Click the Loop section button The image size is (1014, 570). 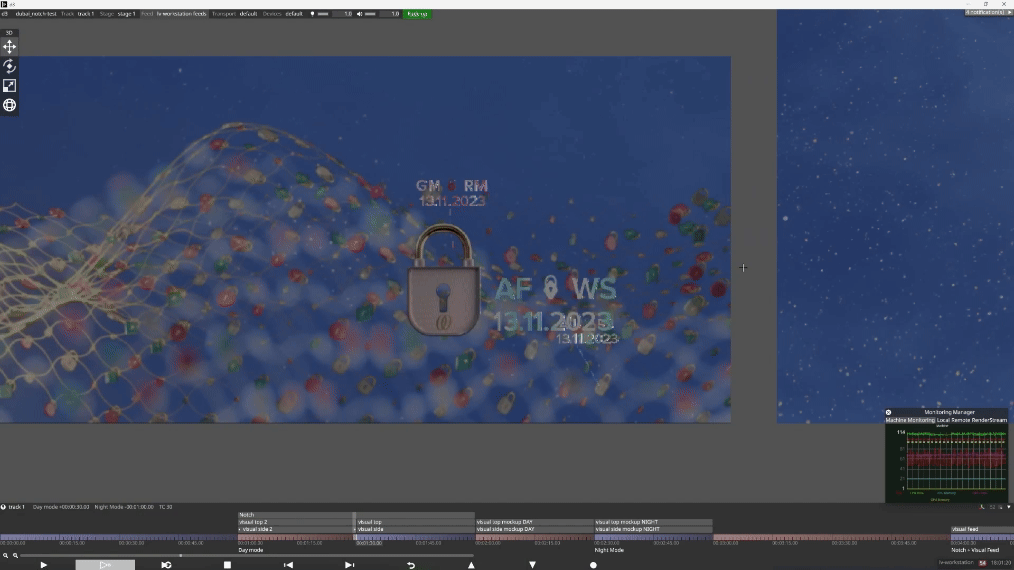click(166, 565)
